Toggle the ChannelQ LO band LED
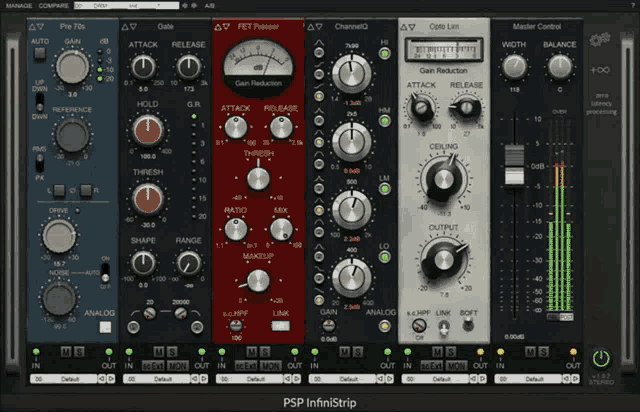 384,257
